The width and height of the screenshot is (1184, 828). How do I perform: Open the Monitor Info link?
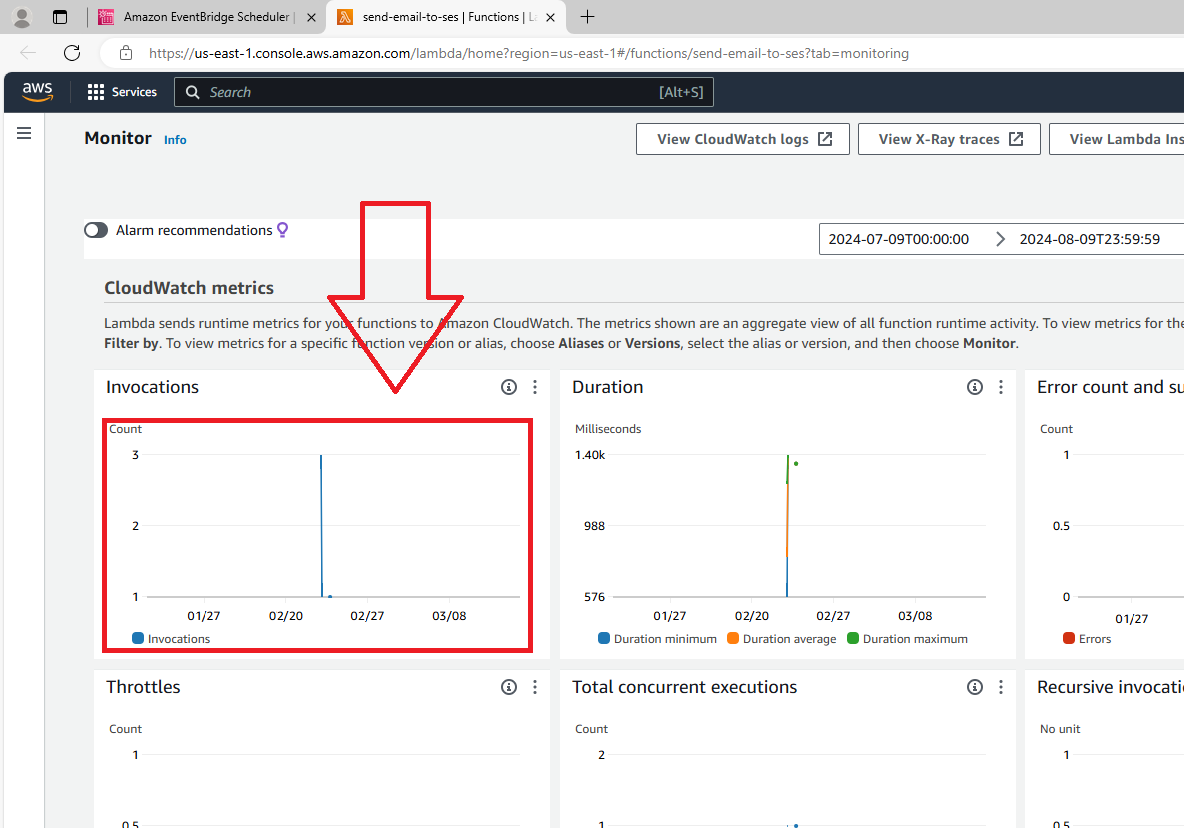coord(175,140)
